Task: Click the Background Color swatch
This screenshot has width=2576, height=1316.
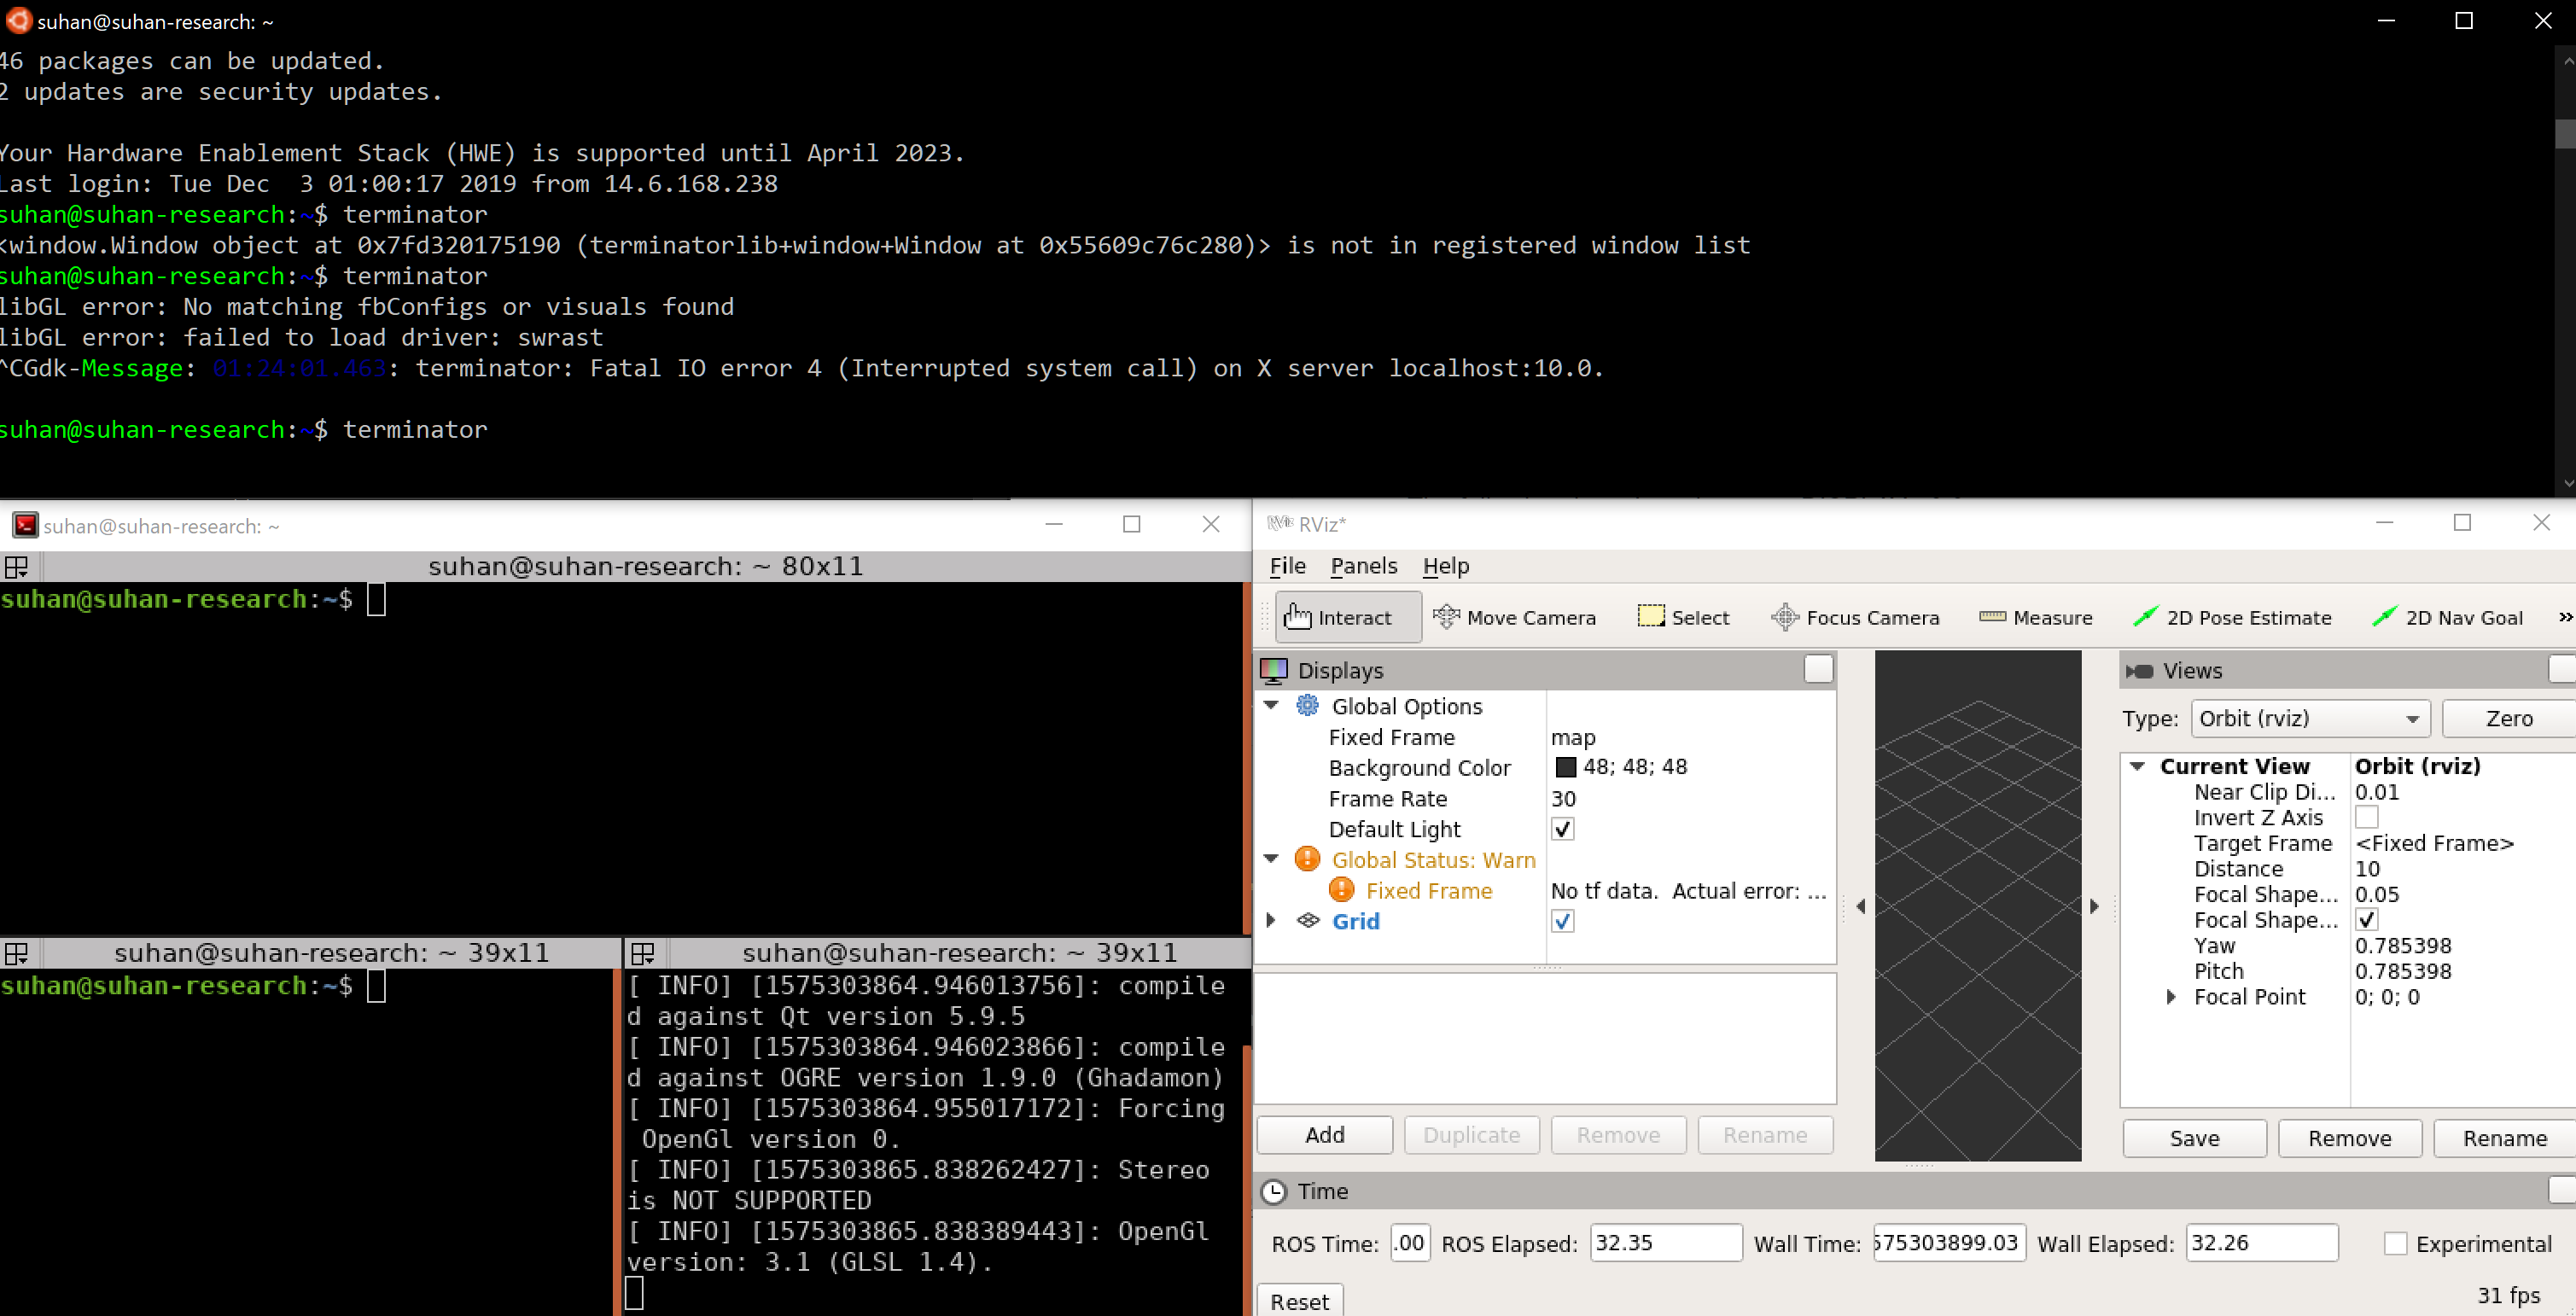Action: pyautogui.click(x=1566, y=767)
